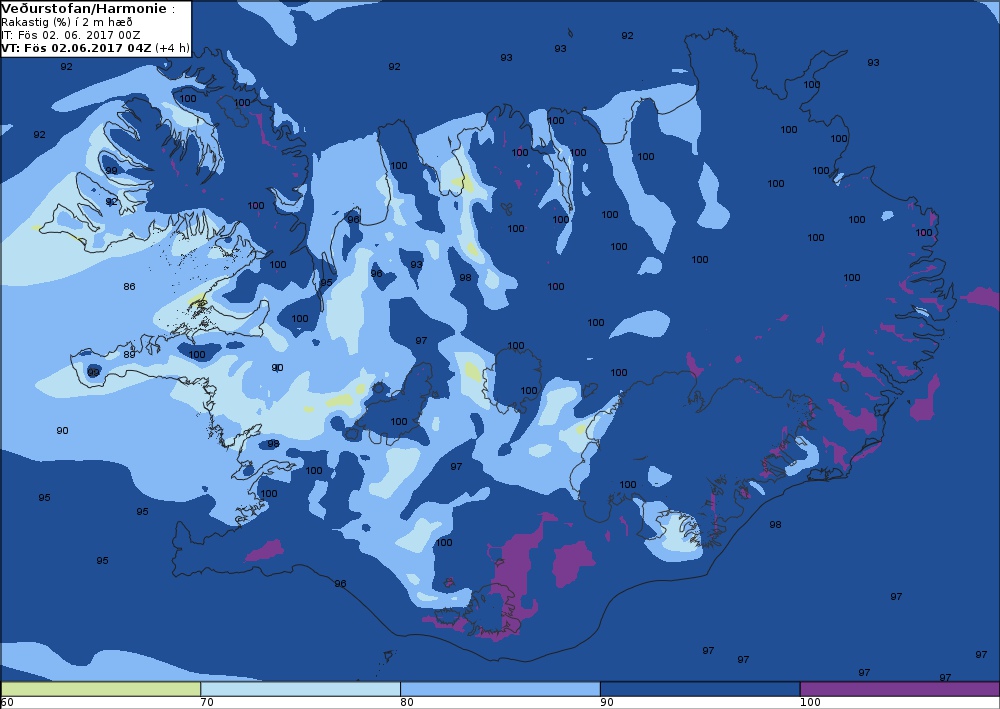Click the "VT: Fös 02.06.2017 04Z" valid time

[x=77, y=48]
